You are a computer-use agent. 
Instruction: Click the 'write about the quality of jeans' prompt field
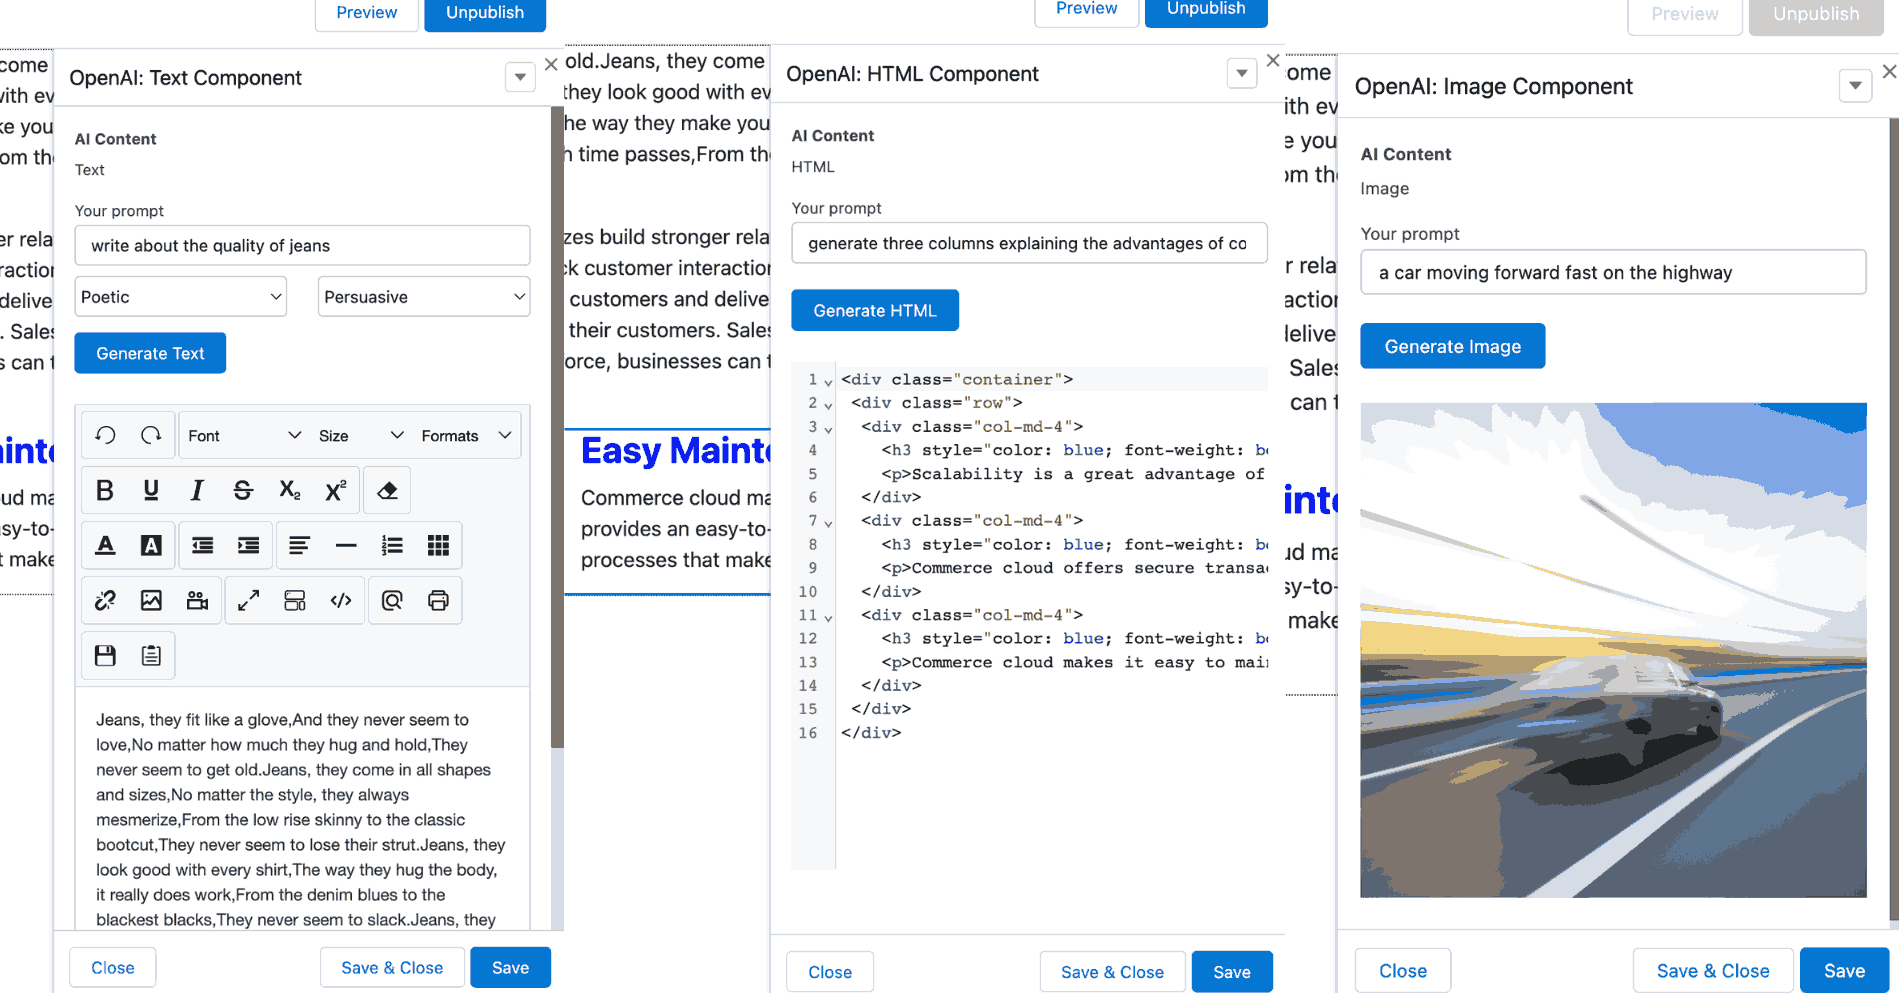pos(302,245)
